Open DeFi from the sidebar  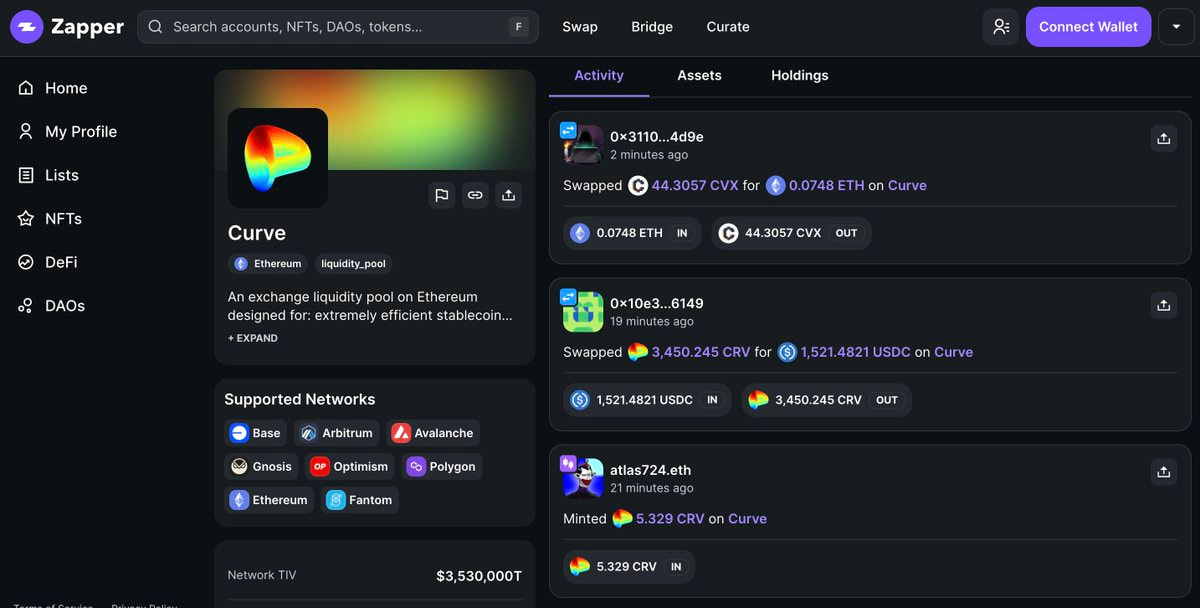pyautogui.click(x=48, y=262)
